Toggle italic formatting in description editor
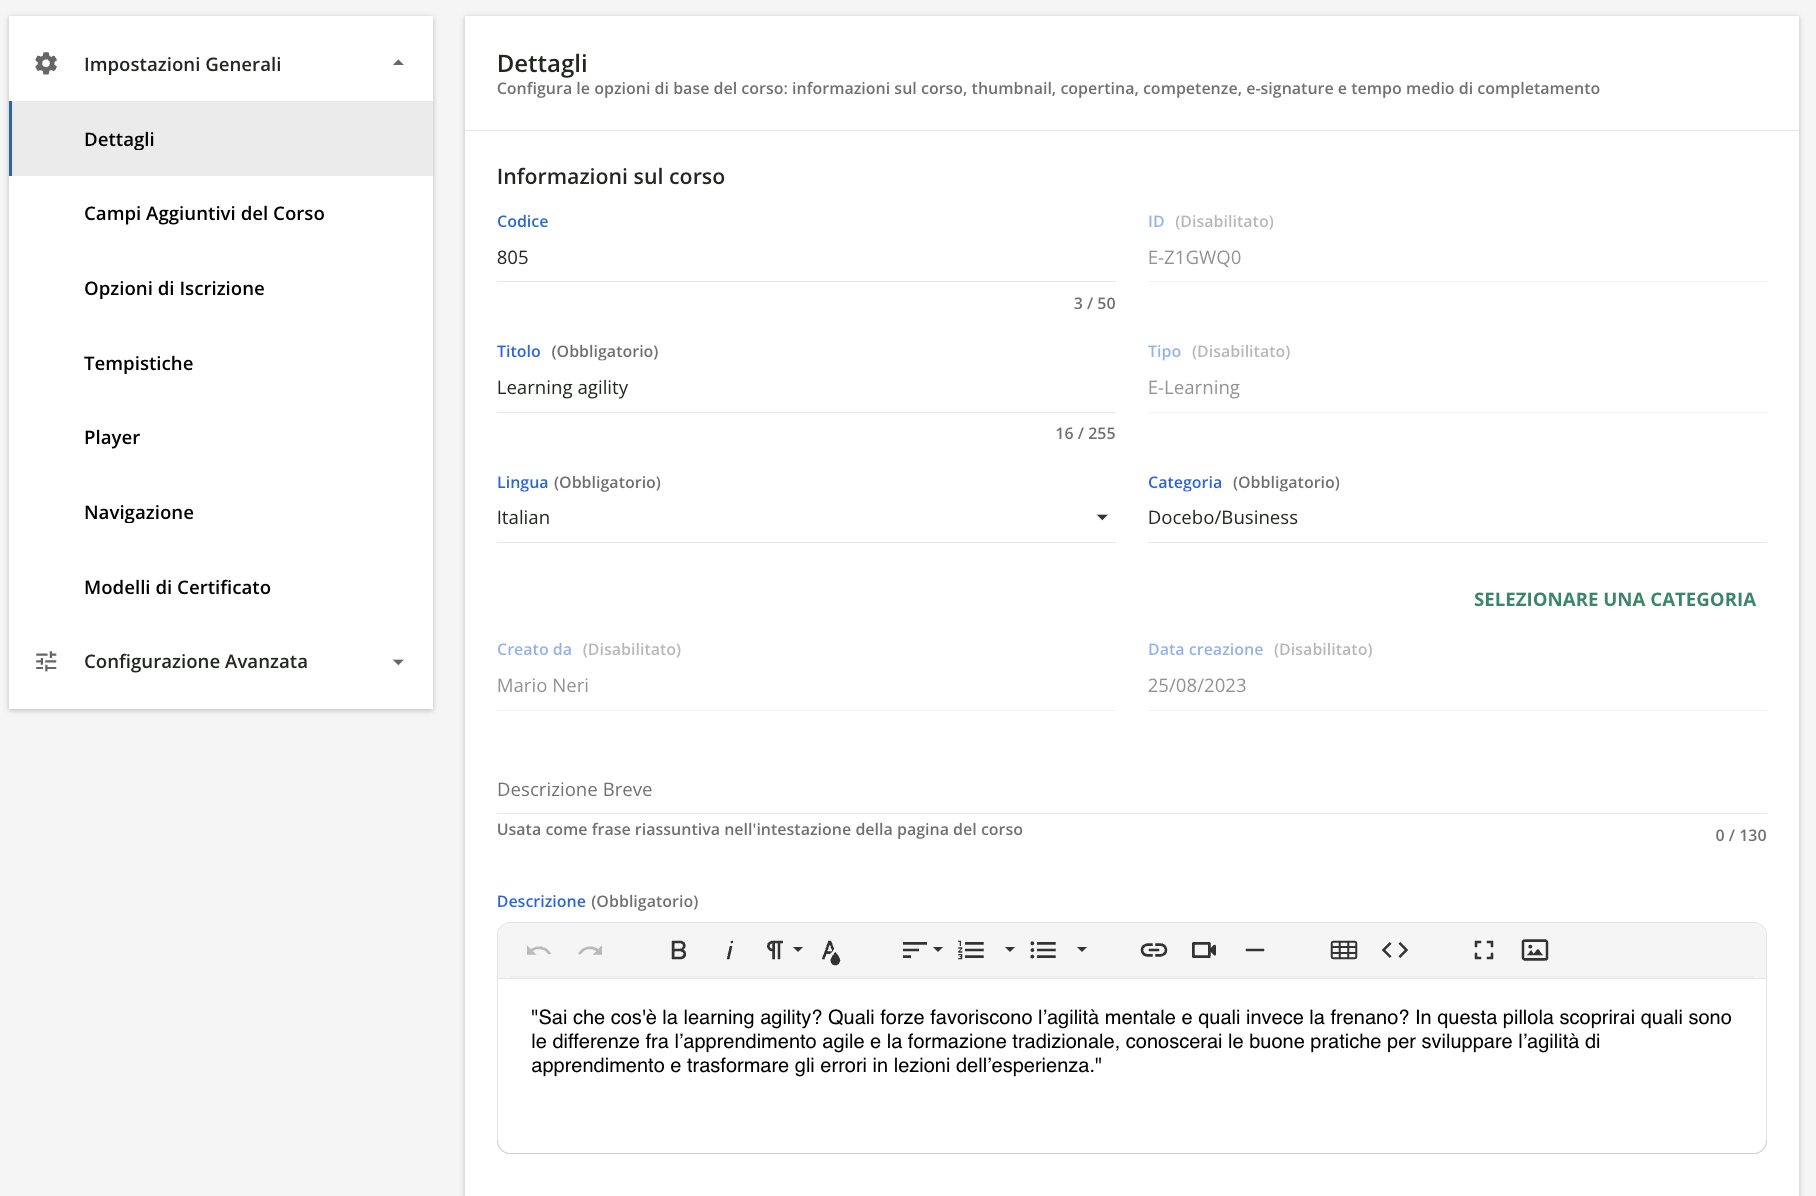 tap(730, 950)
